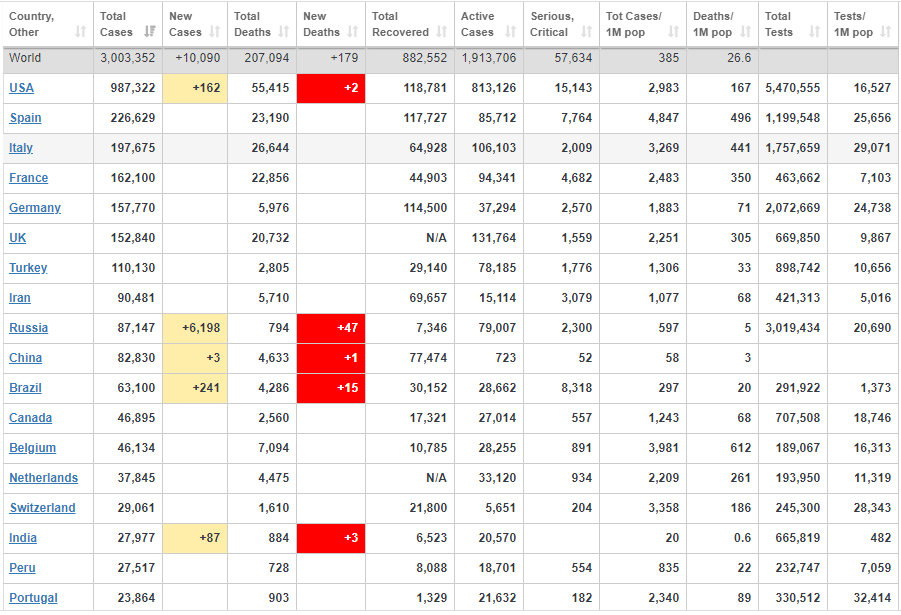This screenshot has width=901, height=615.
Task: Select Portugal tests per million 32,414
Action: coord(872,598)
